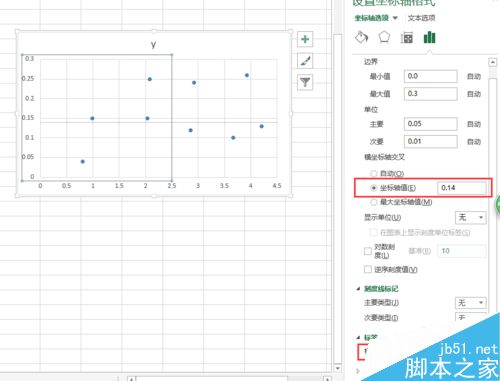Click the axis value field showing 0.14
500x381 pixels.
(x=462, y=188)
